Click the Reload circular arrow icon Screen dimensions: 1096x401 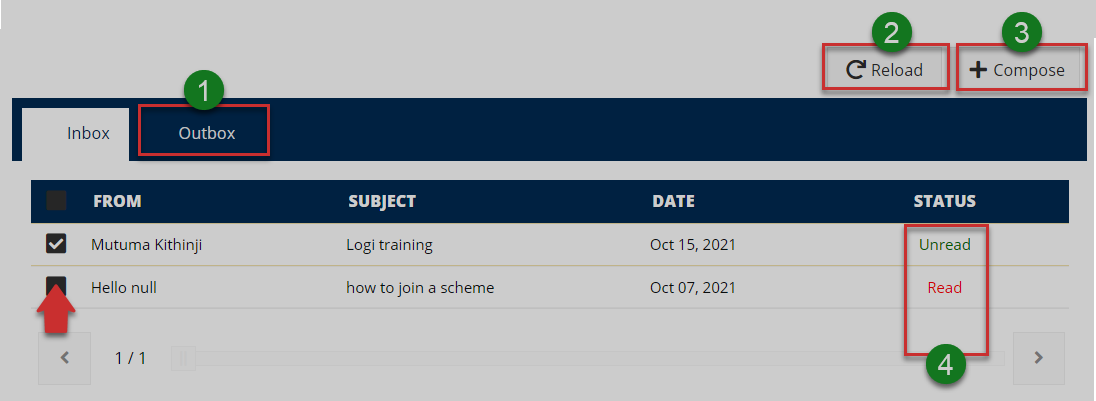tap(855, 70)
